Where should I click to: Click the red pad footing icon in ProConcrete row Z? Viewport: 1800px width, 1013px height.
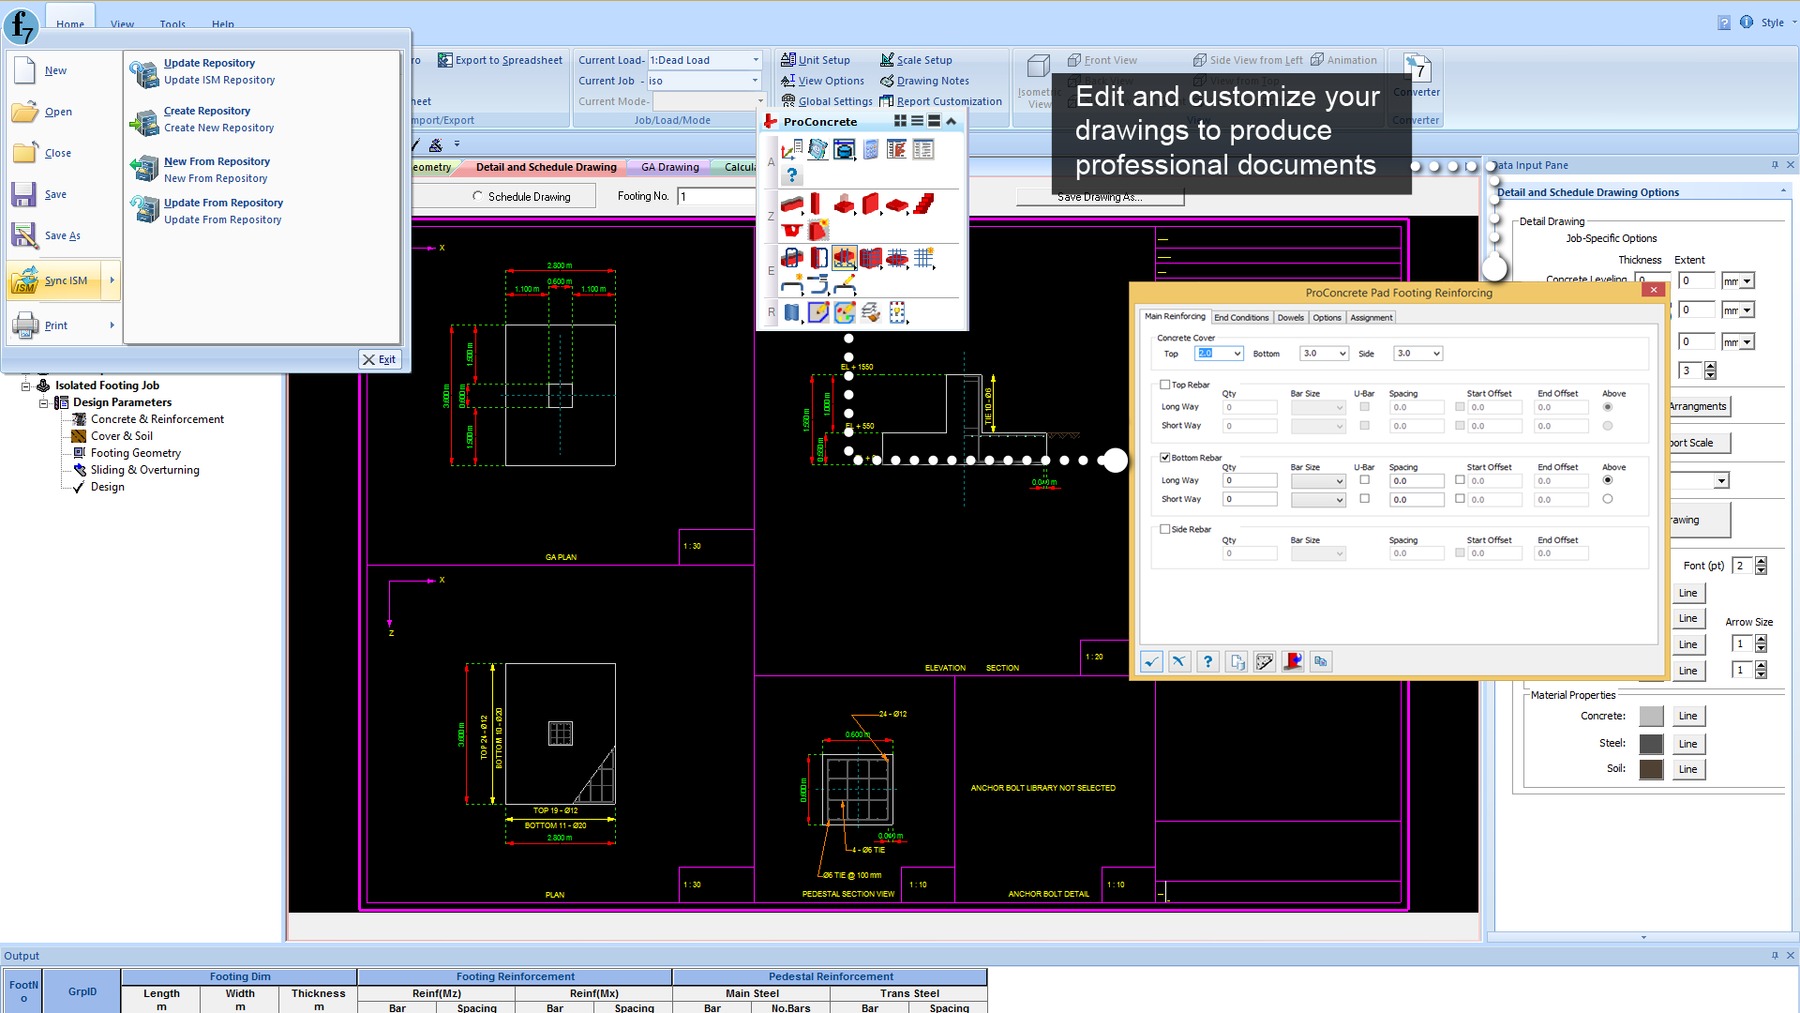point(845,204)
